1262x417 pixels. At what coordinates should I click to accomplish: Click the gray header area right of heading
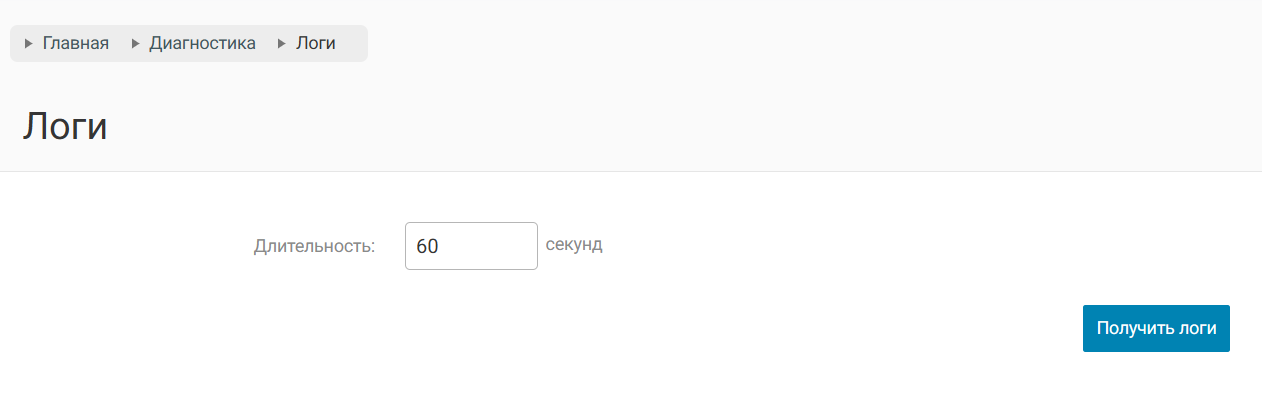[700, 127]
